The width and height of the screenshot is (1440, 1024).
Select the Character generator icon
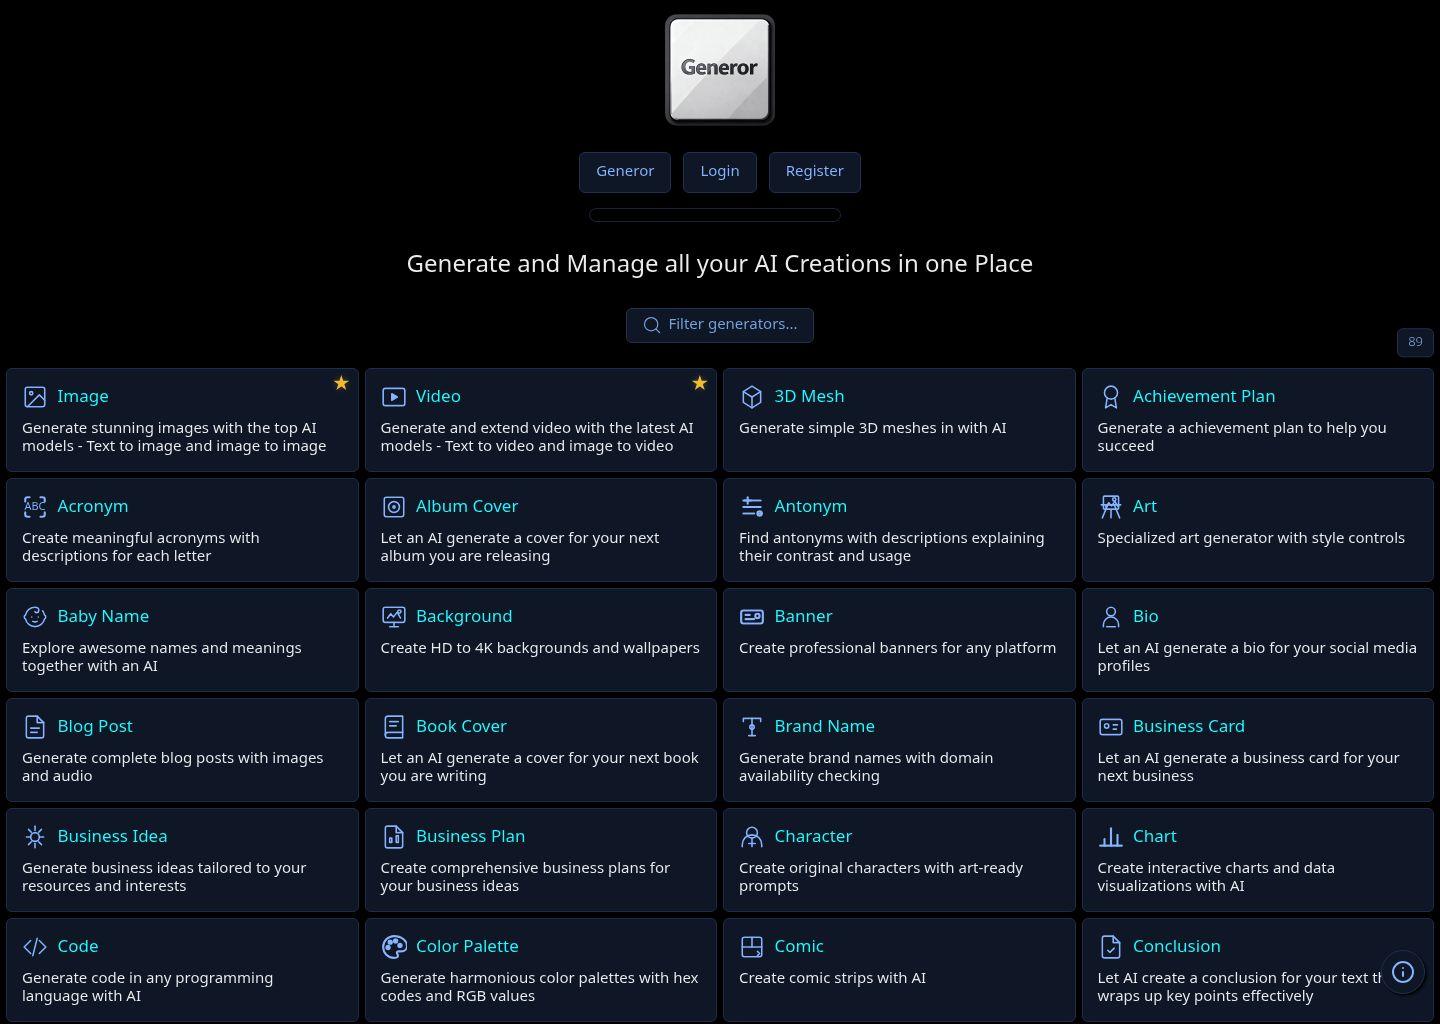coord(752,837)
